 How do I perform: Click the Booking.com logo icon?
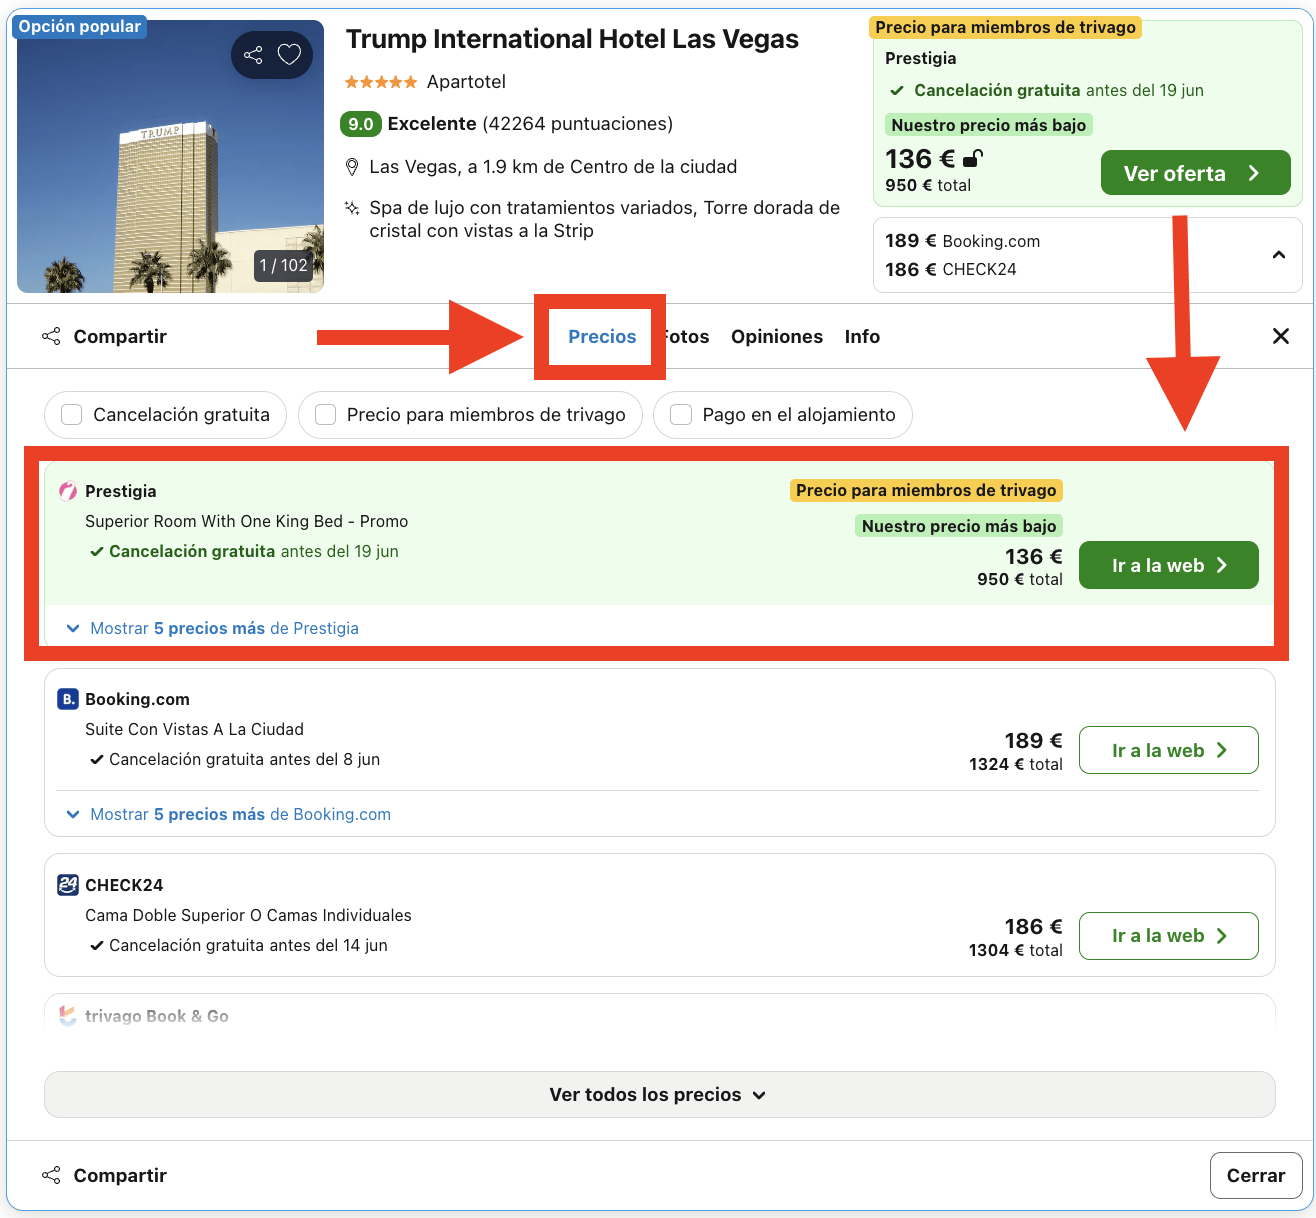[x=66, y=699]
